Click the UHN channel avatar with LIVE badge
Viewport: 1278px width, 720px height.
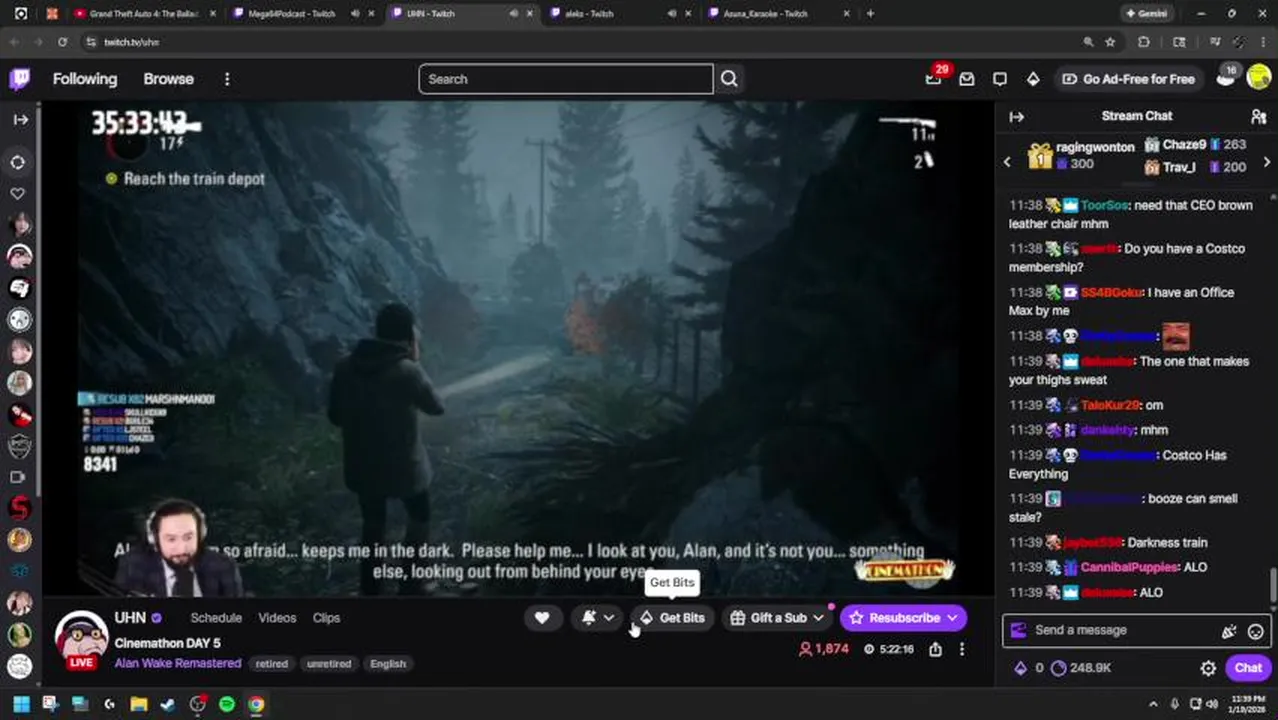81,640
